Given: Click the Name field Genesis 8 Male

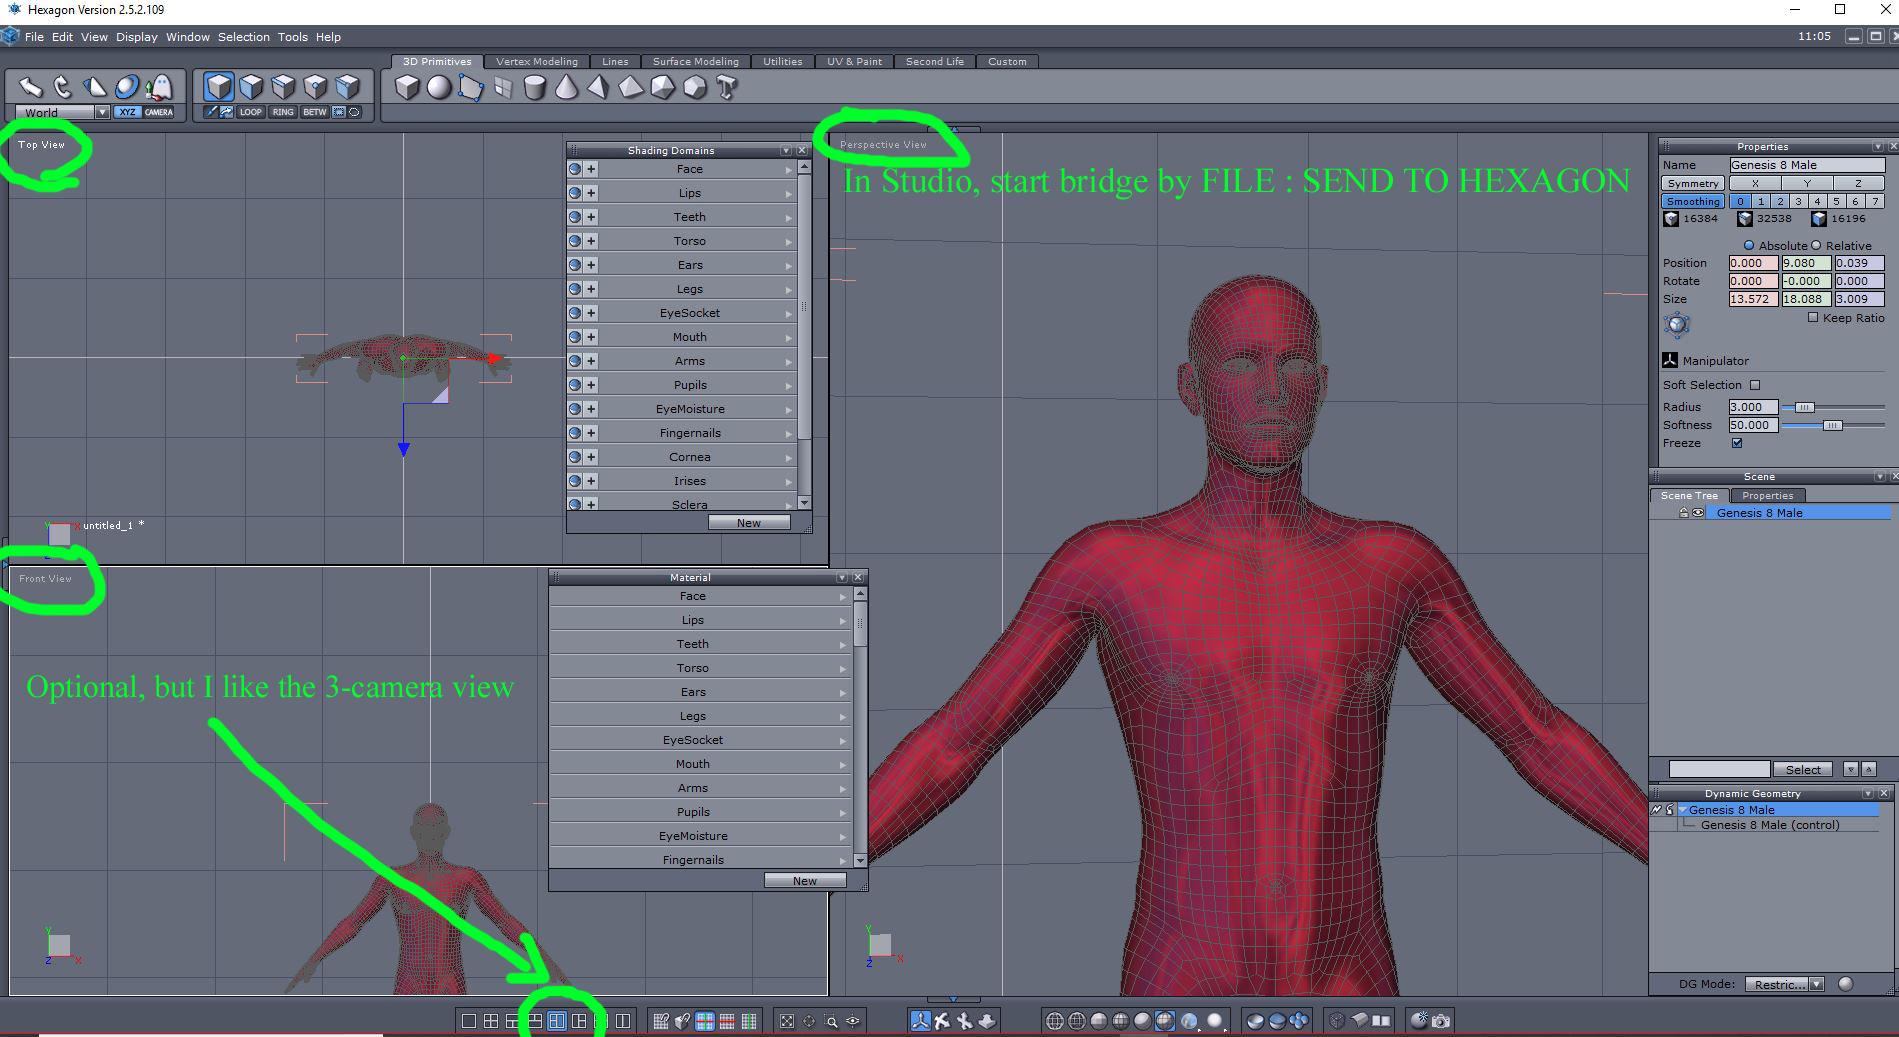Looking at the screenshot, I should pyautogui.click(x=1807, y=165).
